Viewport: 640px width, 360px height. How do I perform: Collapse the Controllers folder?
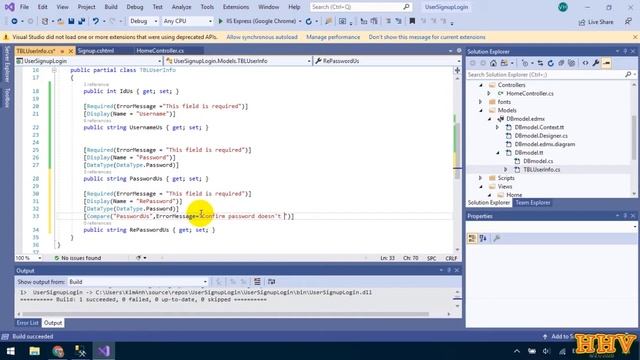(481, 85)
